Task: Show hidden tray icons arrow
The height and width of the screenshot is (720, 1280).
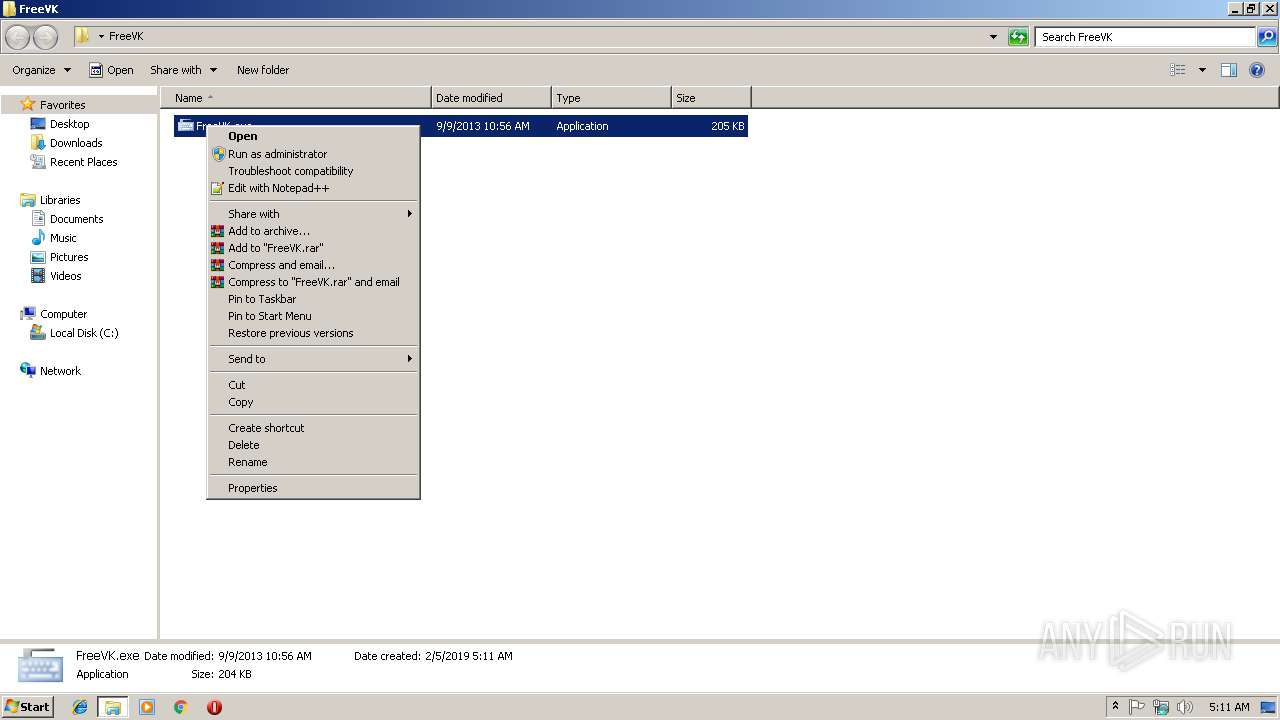Action: (1115, 706)
